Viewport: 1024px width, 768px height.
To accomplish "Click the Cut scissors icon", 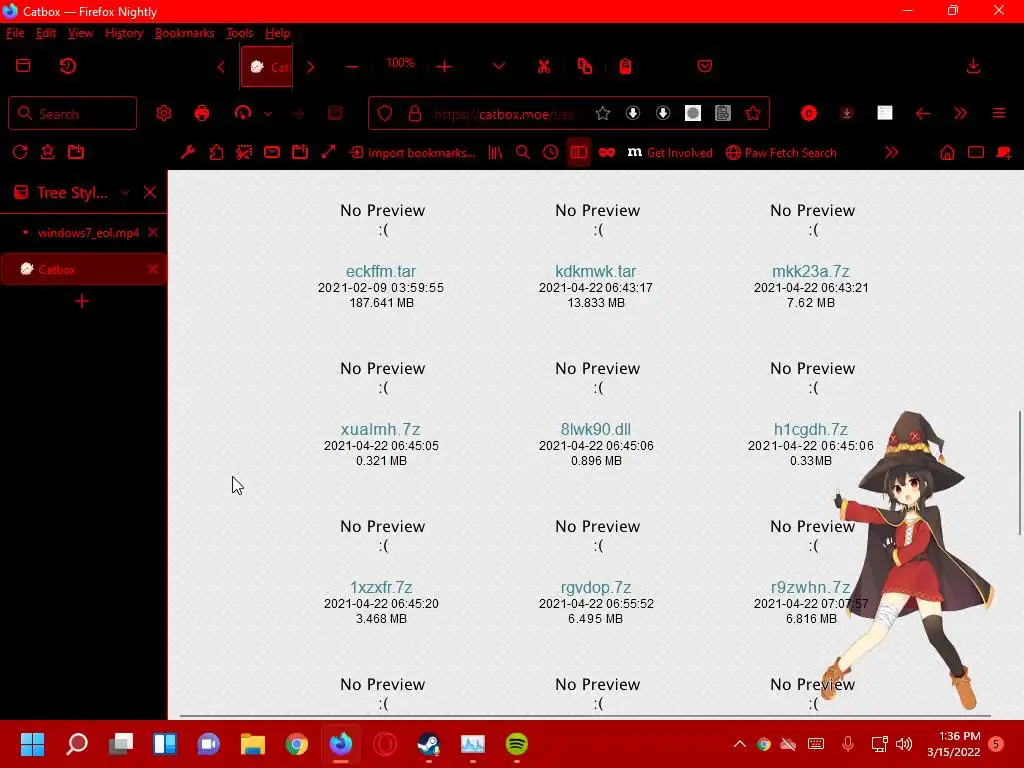I will click(x=543, y=66).
